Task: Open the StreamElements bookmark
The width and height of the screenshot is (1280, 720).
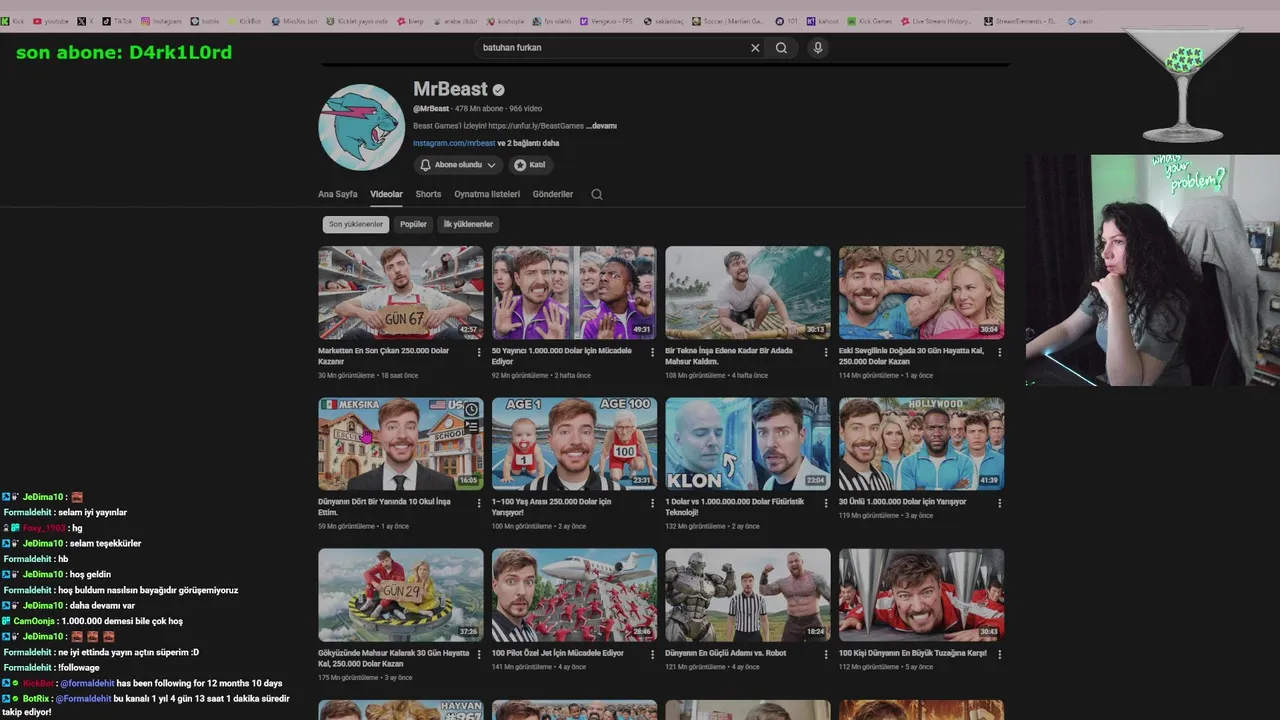Action: pyautogui.click(x=1021, y=21)
